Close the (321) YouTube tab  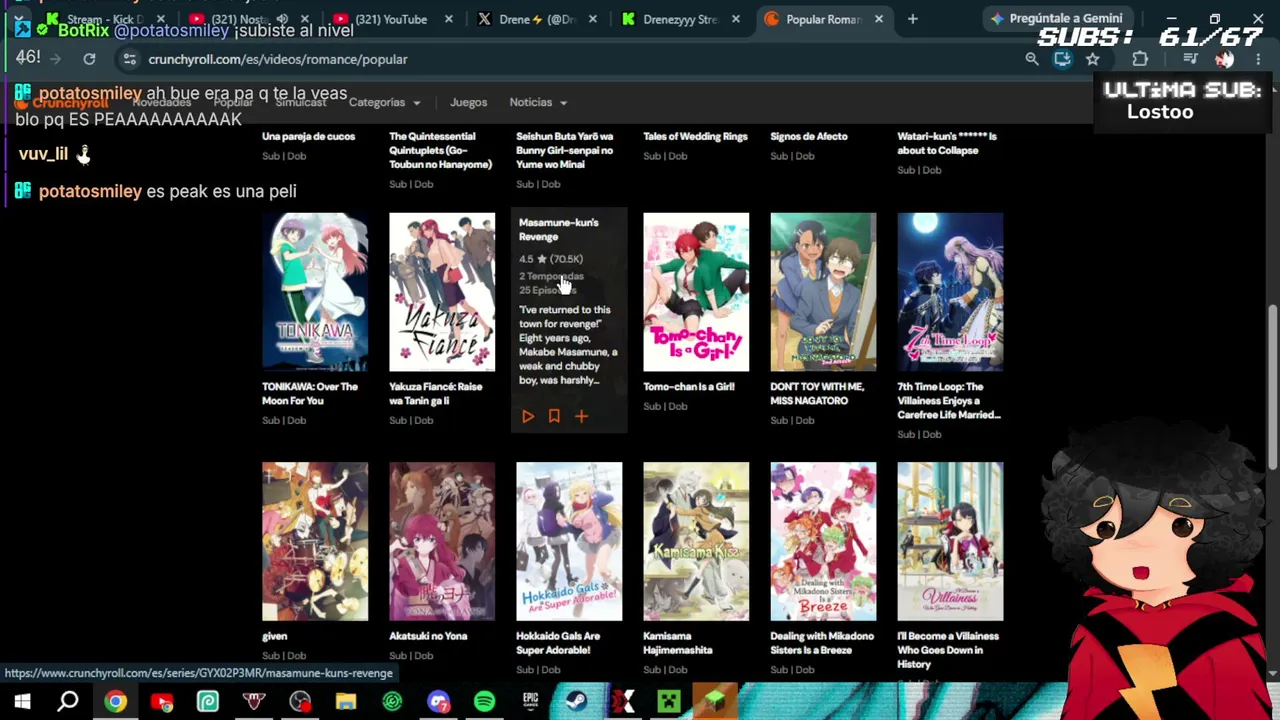[449, 19]
